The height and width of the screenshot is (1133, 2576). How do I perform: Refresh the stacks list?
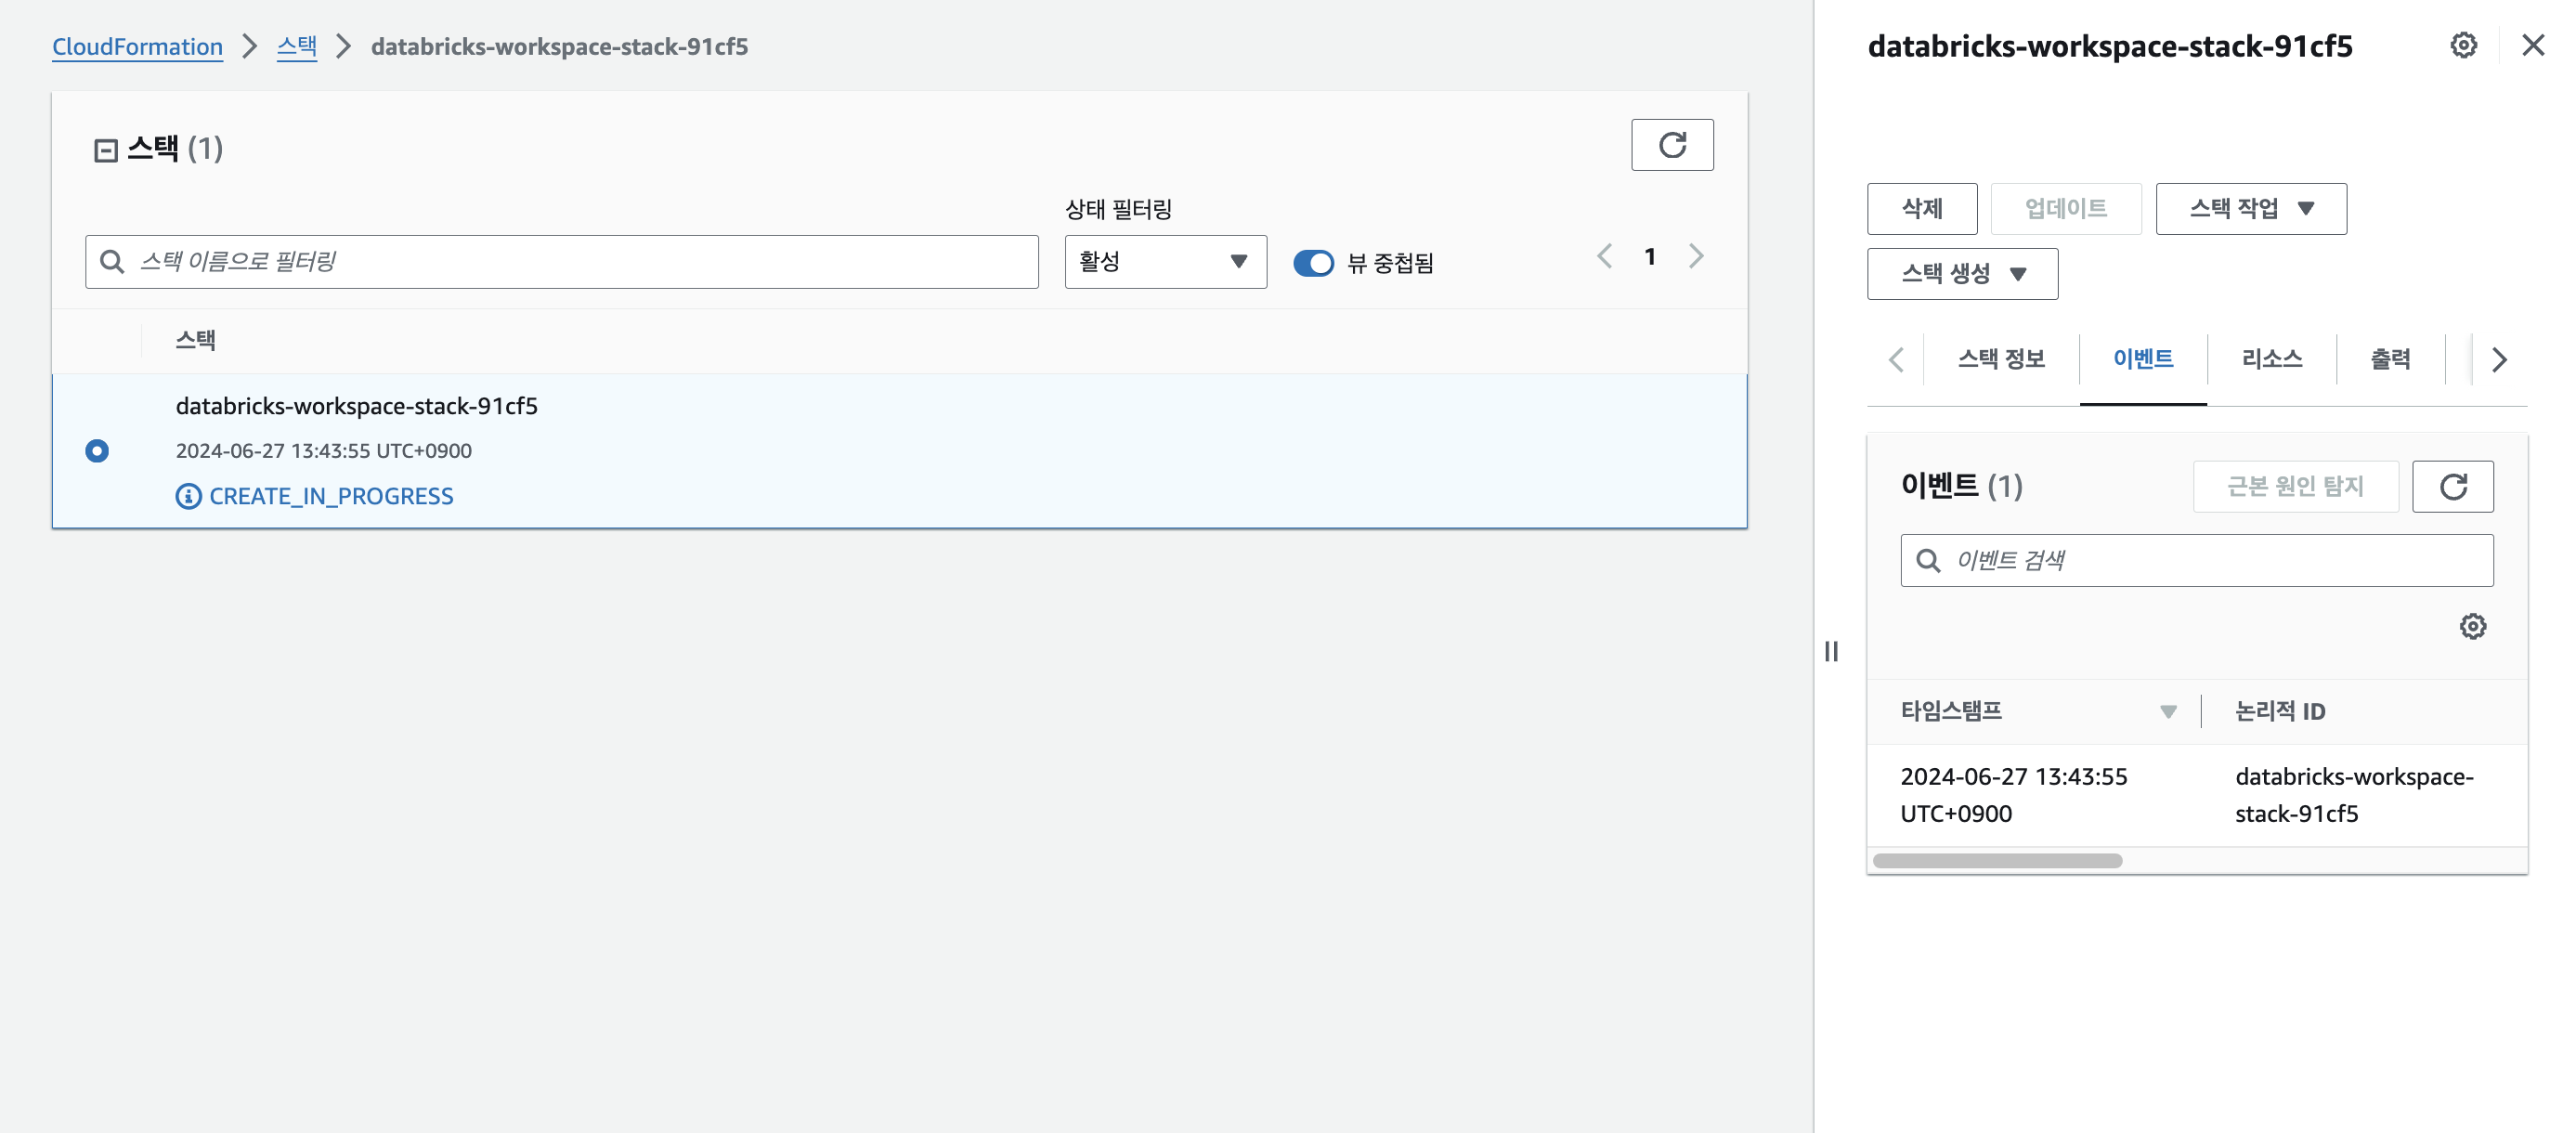tap(1672, 145)
